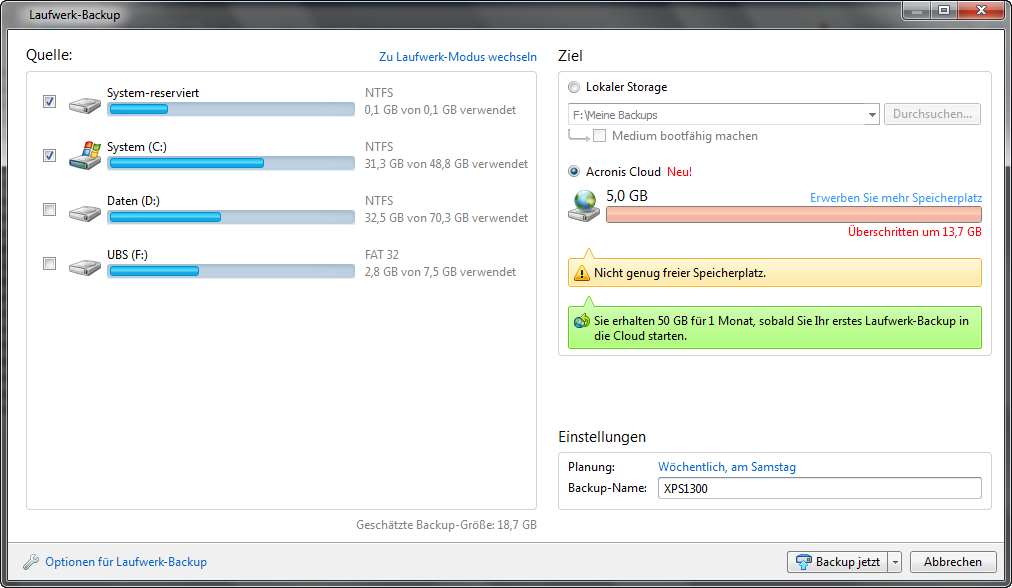
Task: Click the yellow warning triangle icon
Action: (x=581, y=273)
